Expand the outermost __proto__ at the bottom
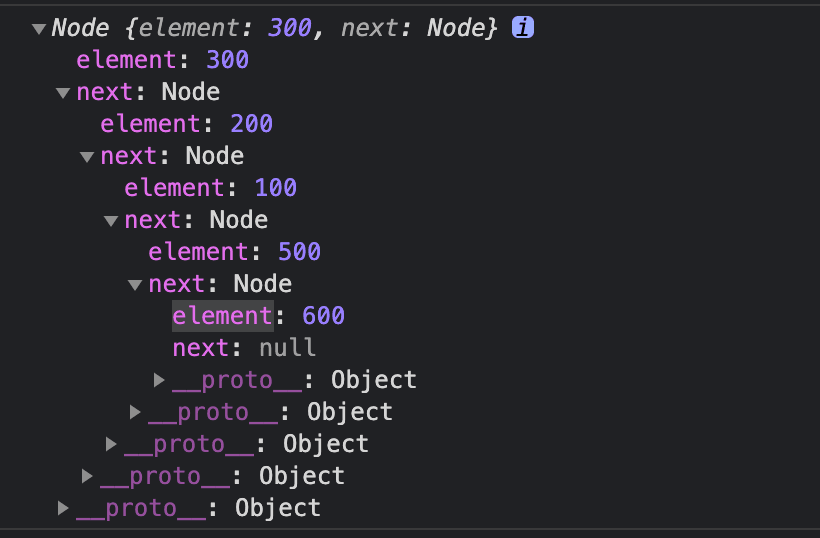 click(63, 508)
